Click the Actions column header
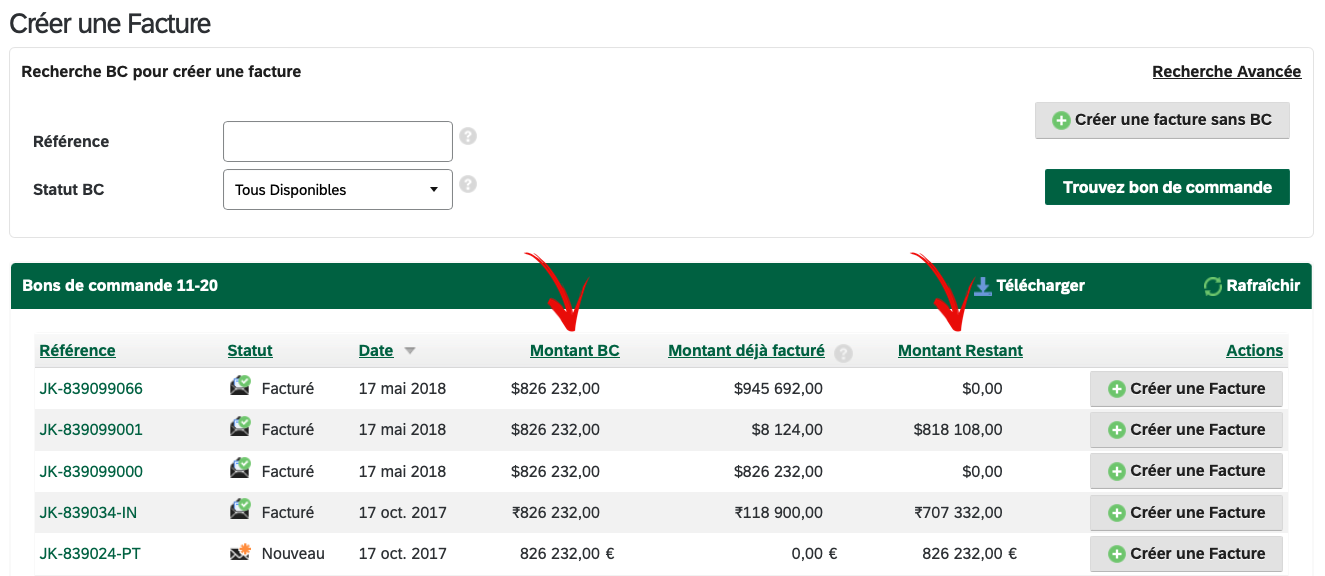The image size is (1325, 576). 1254,351
